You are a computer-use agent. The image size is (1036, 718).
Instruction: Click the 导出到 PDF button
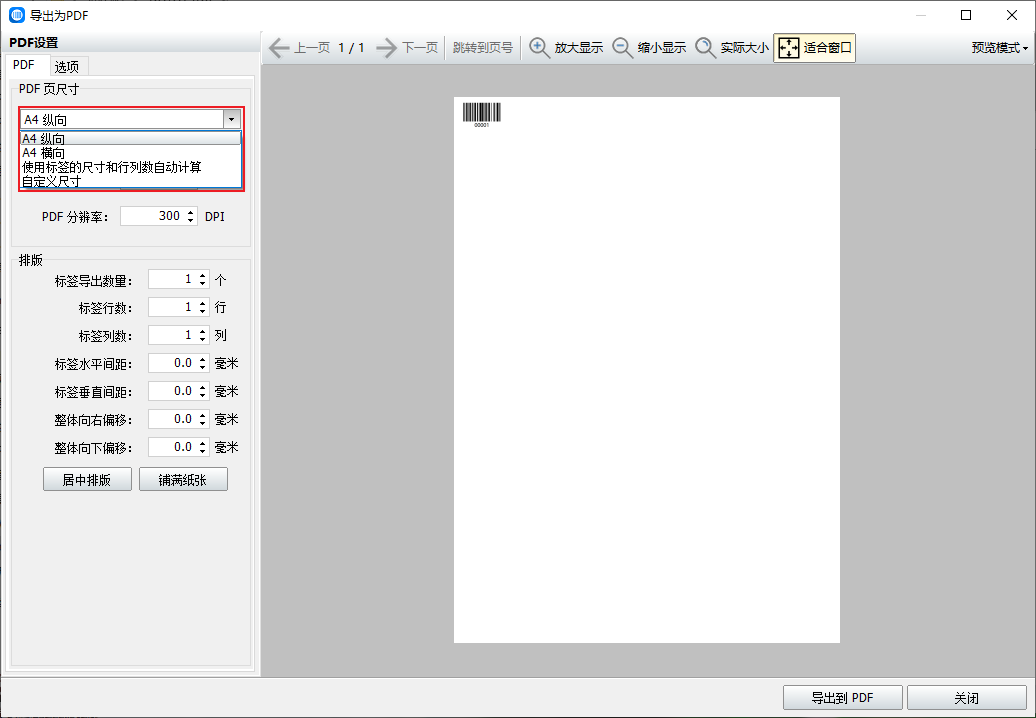(843, 697)
